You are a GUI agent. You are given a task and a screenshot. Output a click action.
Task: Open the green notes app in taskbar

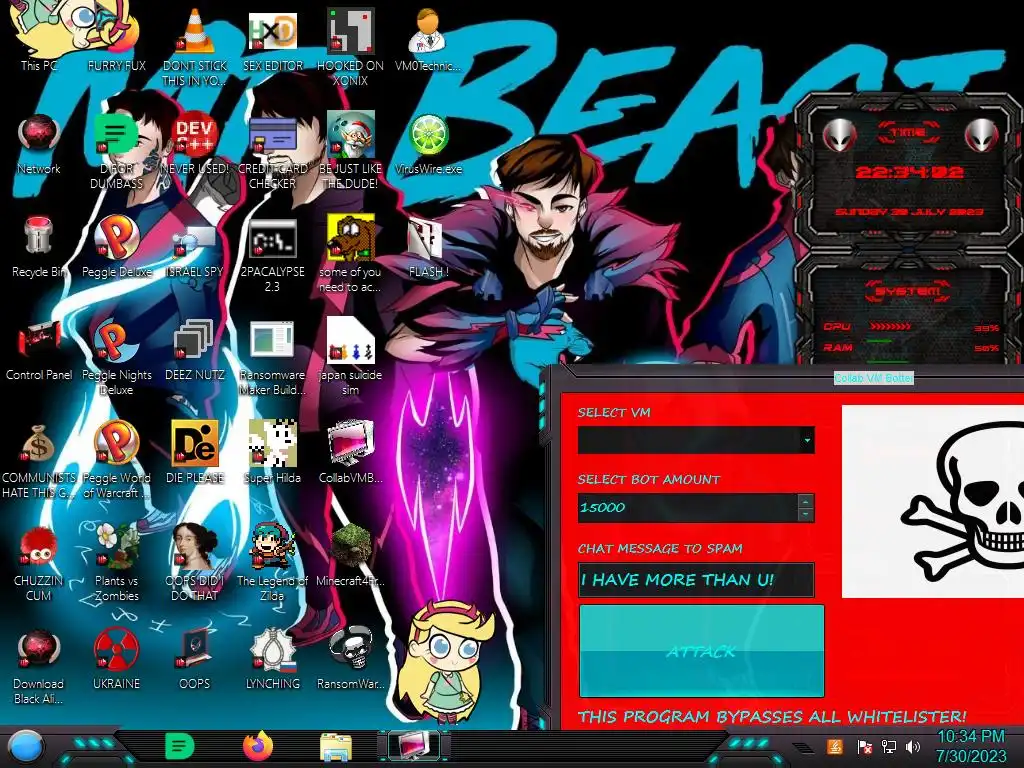tap(180, 746)
